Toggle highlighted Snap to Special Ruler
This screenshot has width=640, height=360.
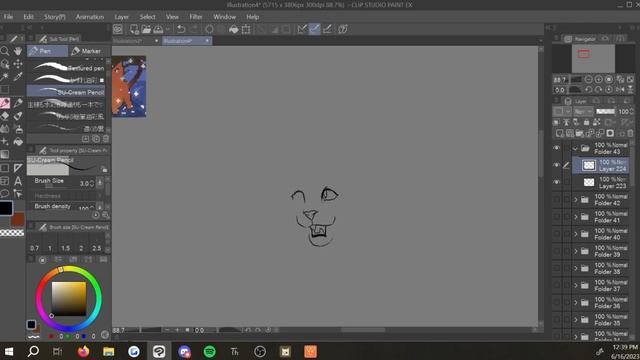315,29
